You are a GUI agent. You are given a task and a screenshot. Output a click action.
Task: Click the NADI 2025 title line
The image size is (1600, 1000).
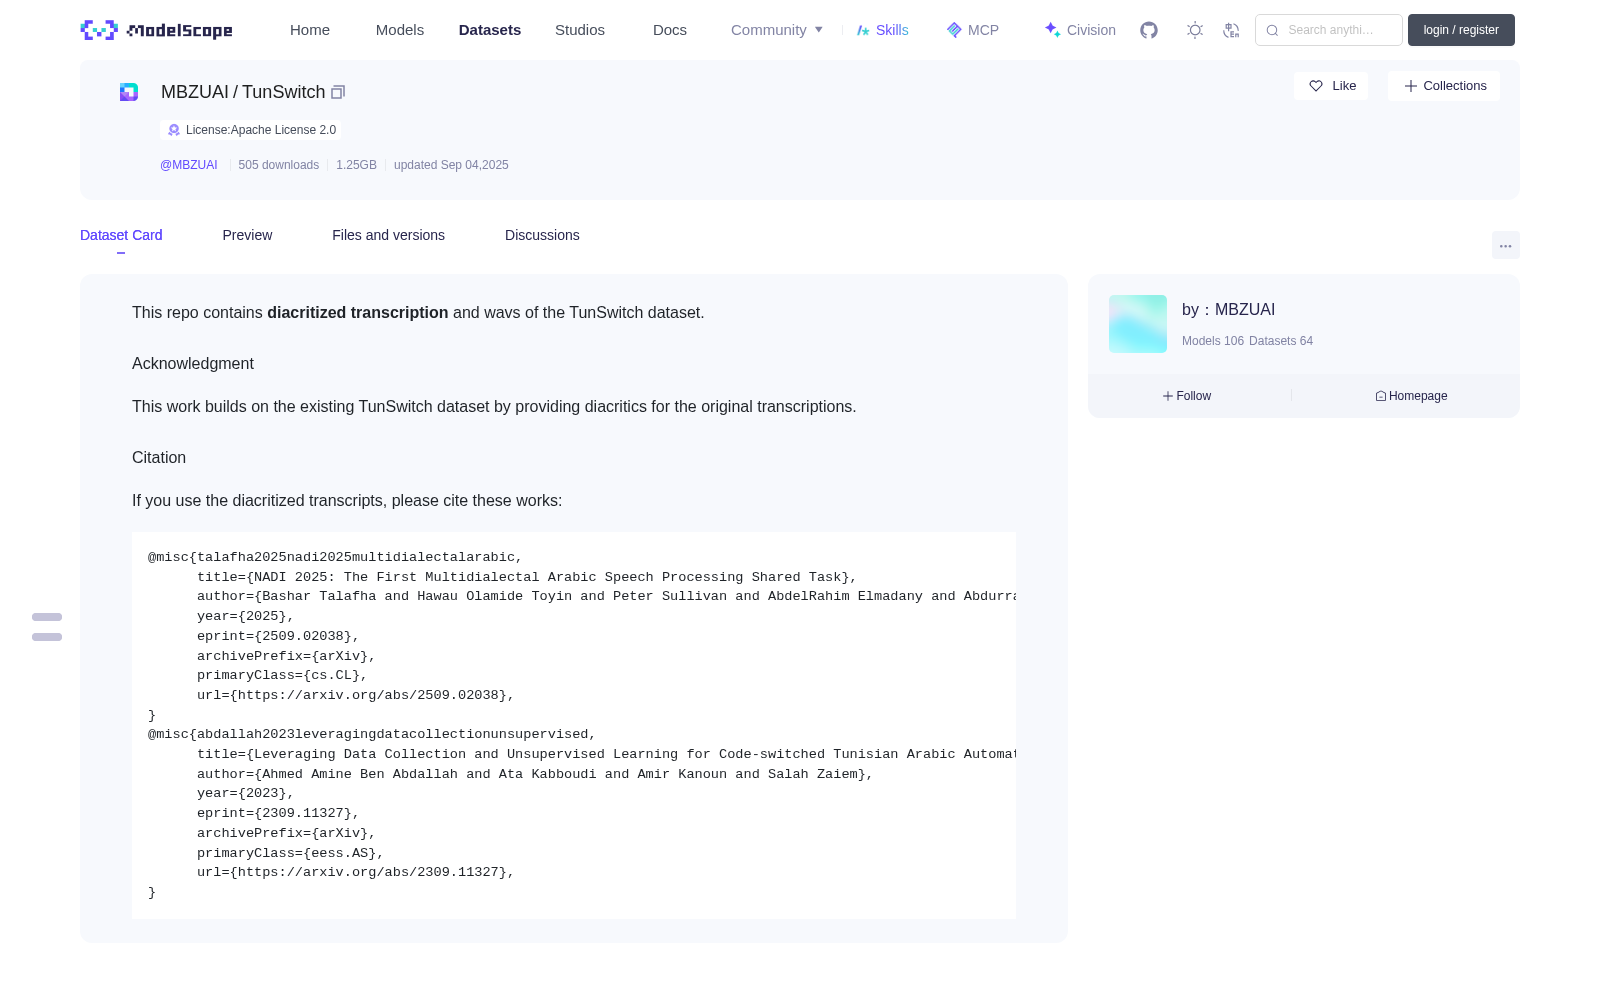point(527,577)
